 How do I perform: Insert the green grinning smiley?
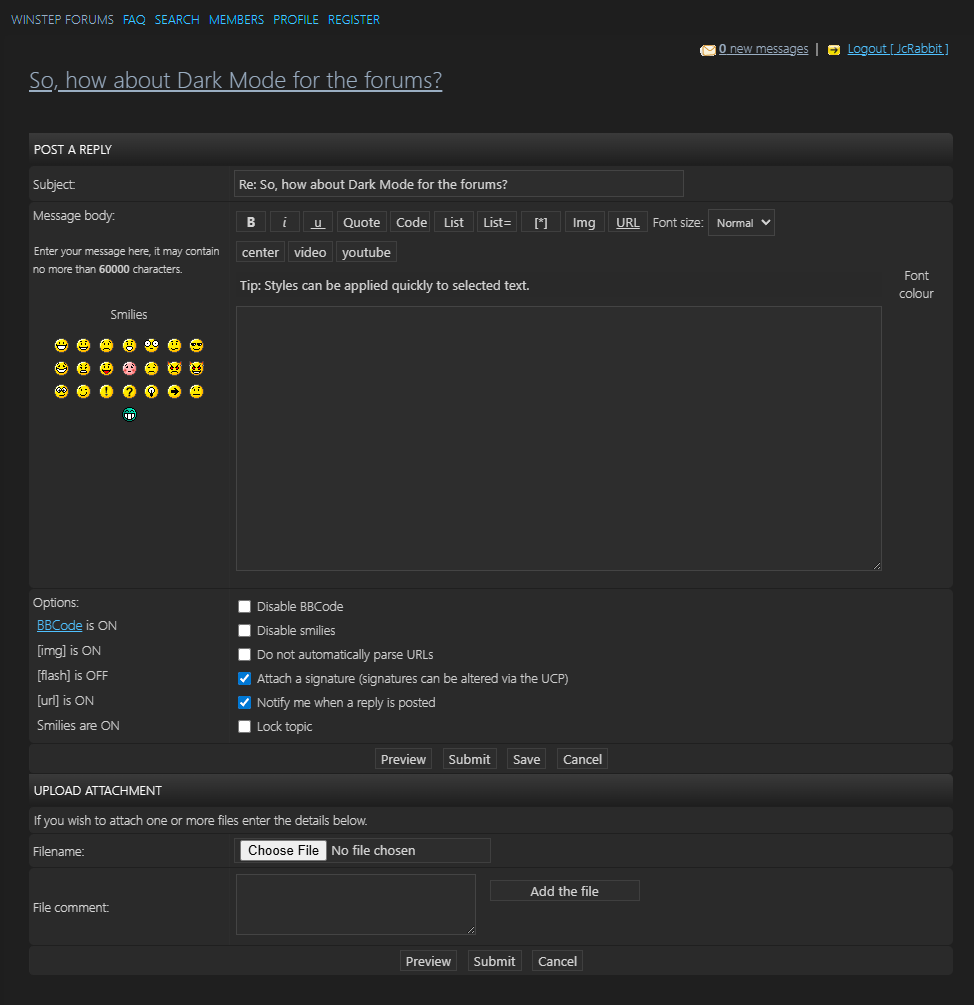pyautogui.click(x=129, y=414)
